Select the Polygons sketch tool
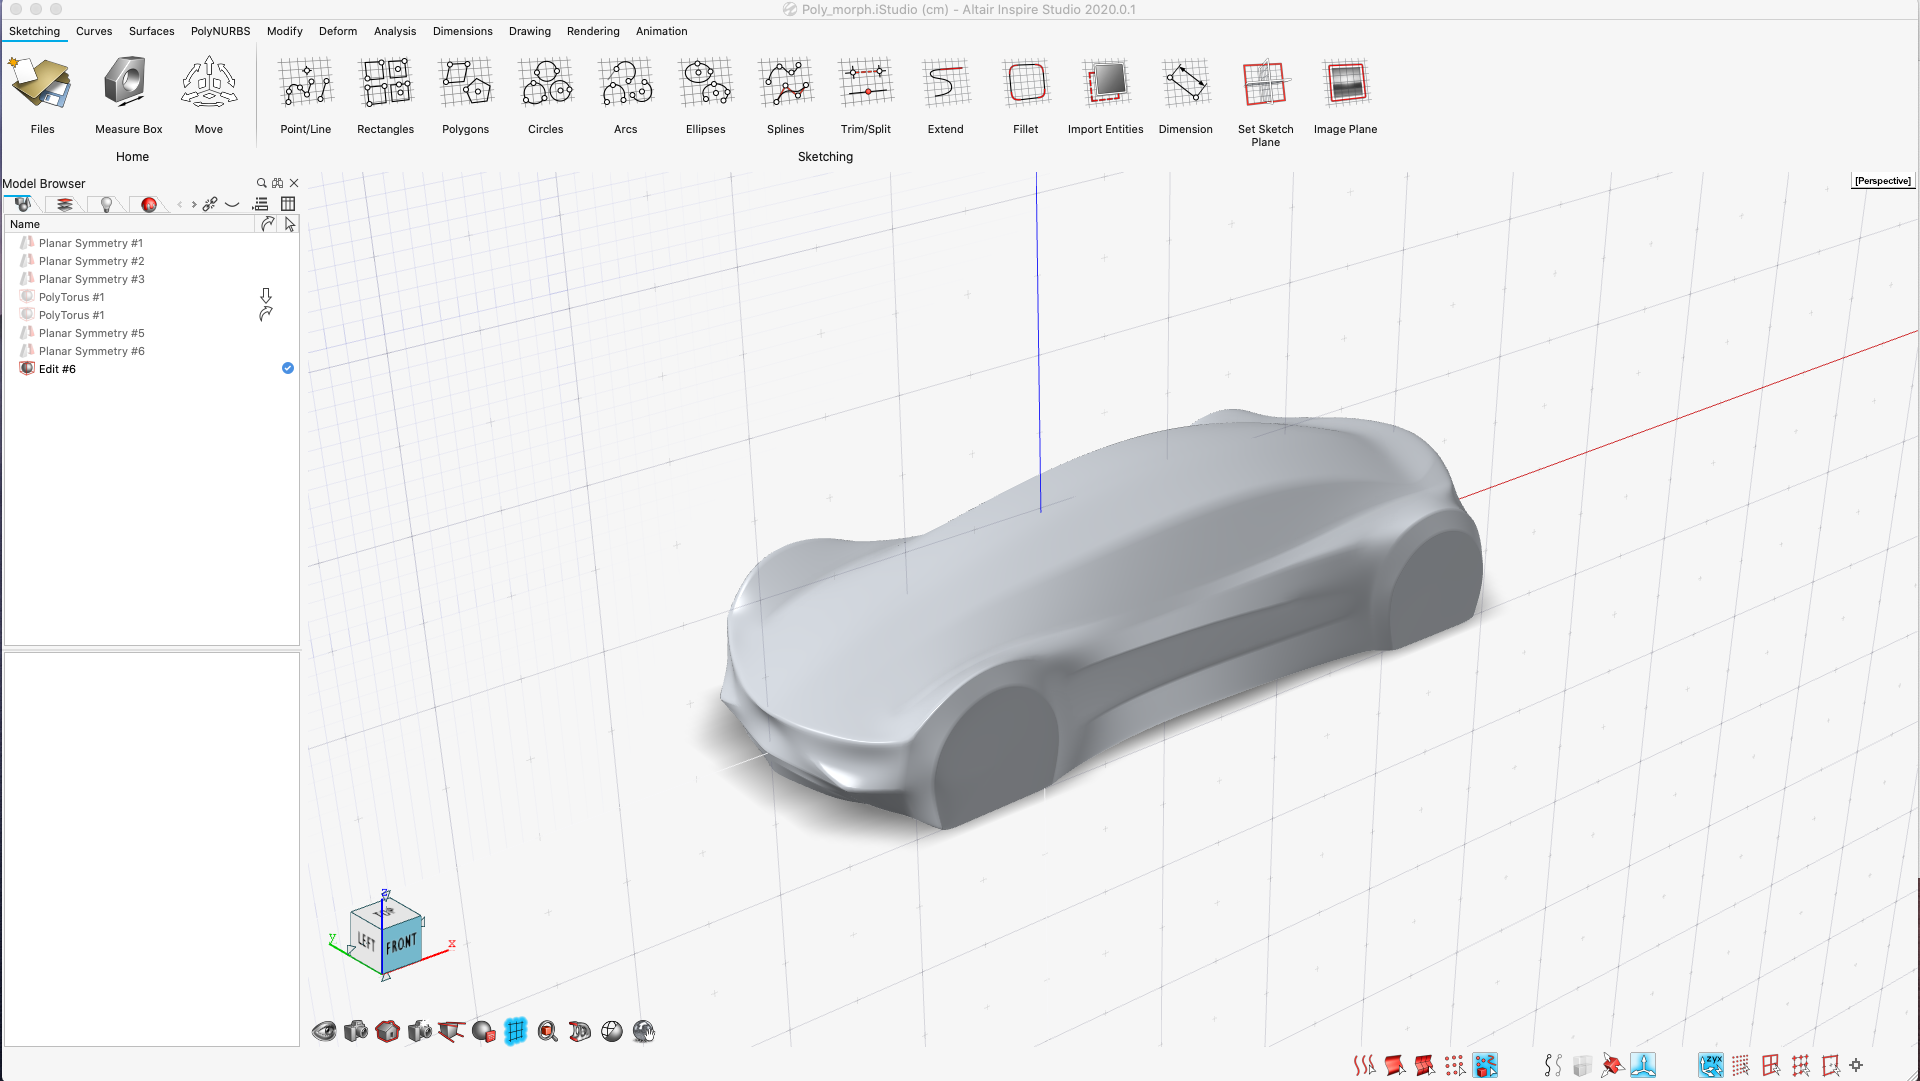 (466, 95)
